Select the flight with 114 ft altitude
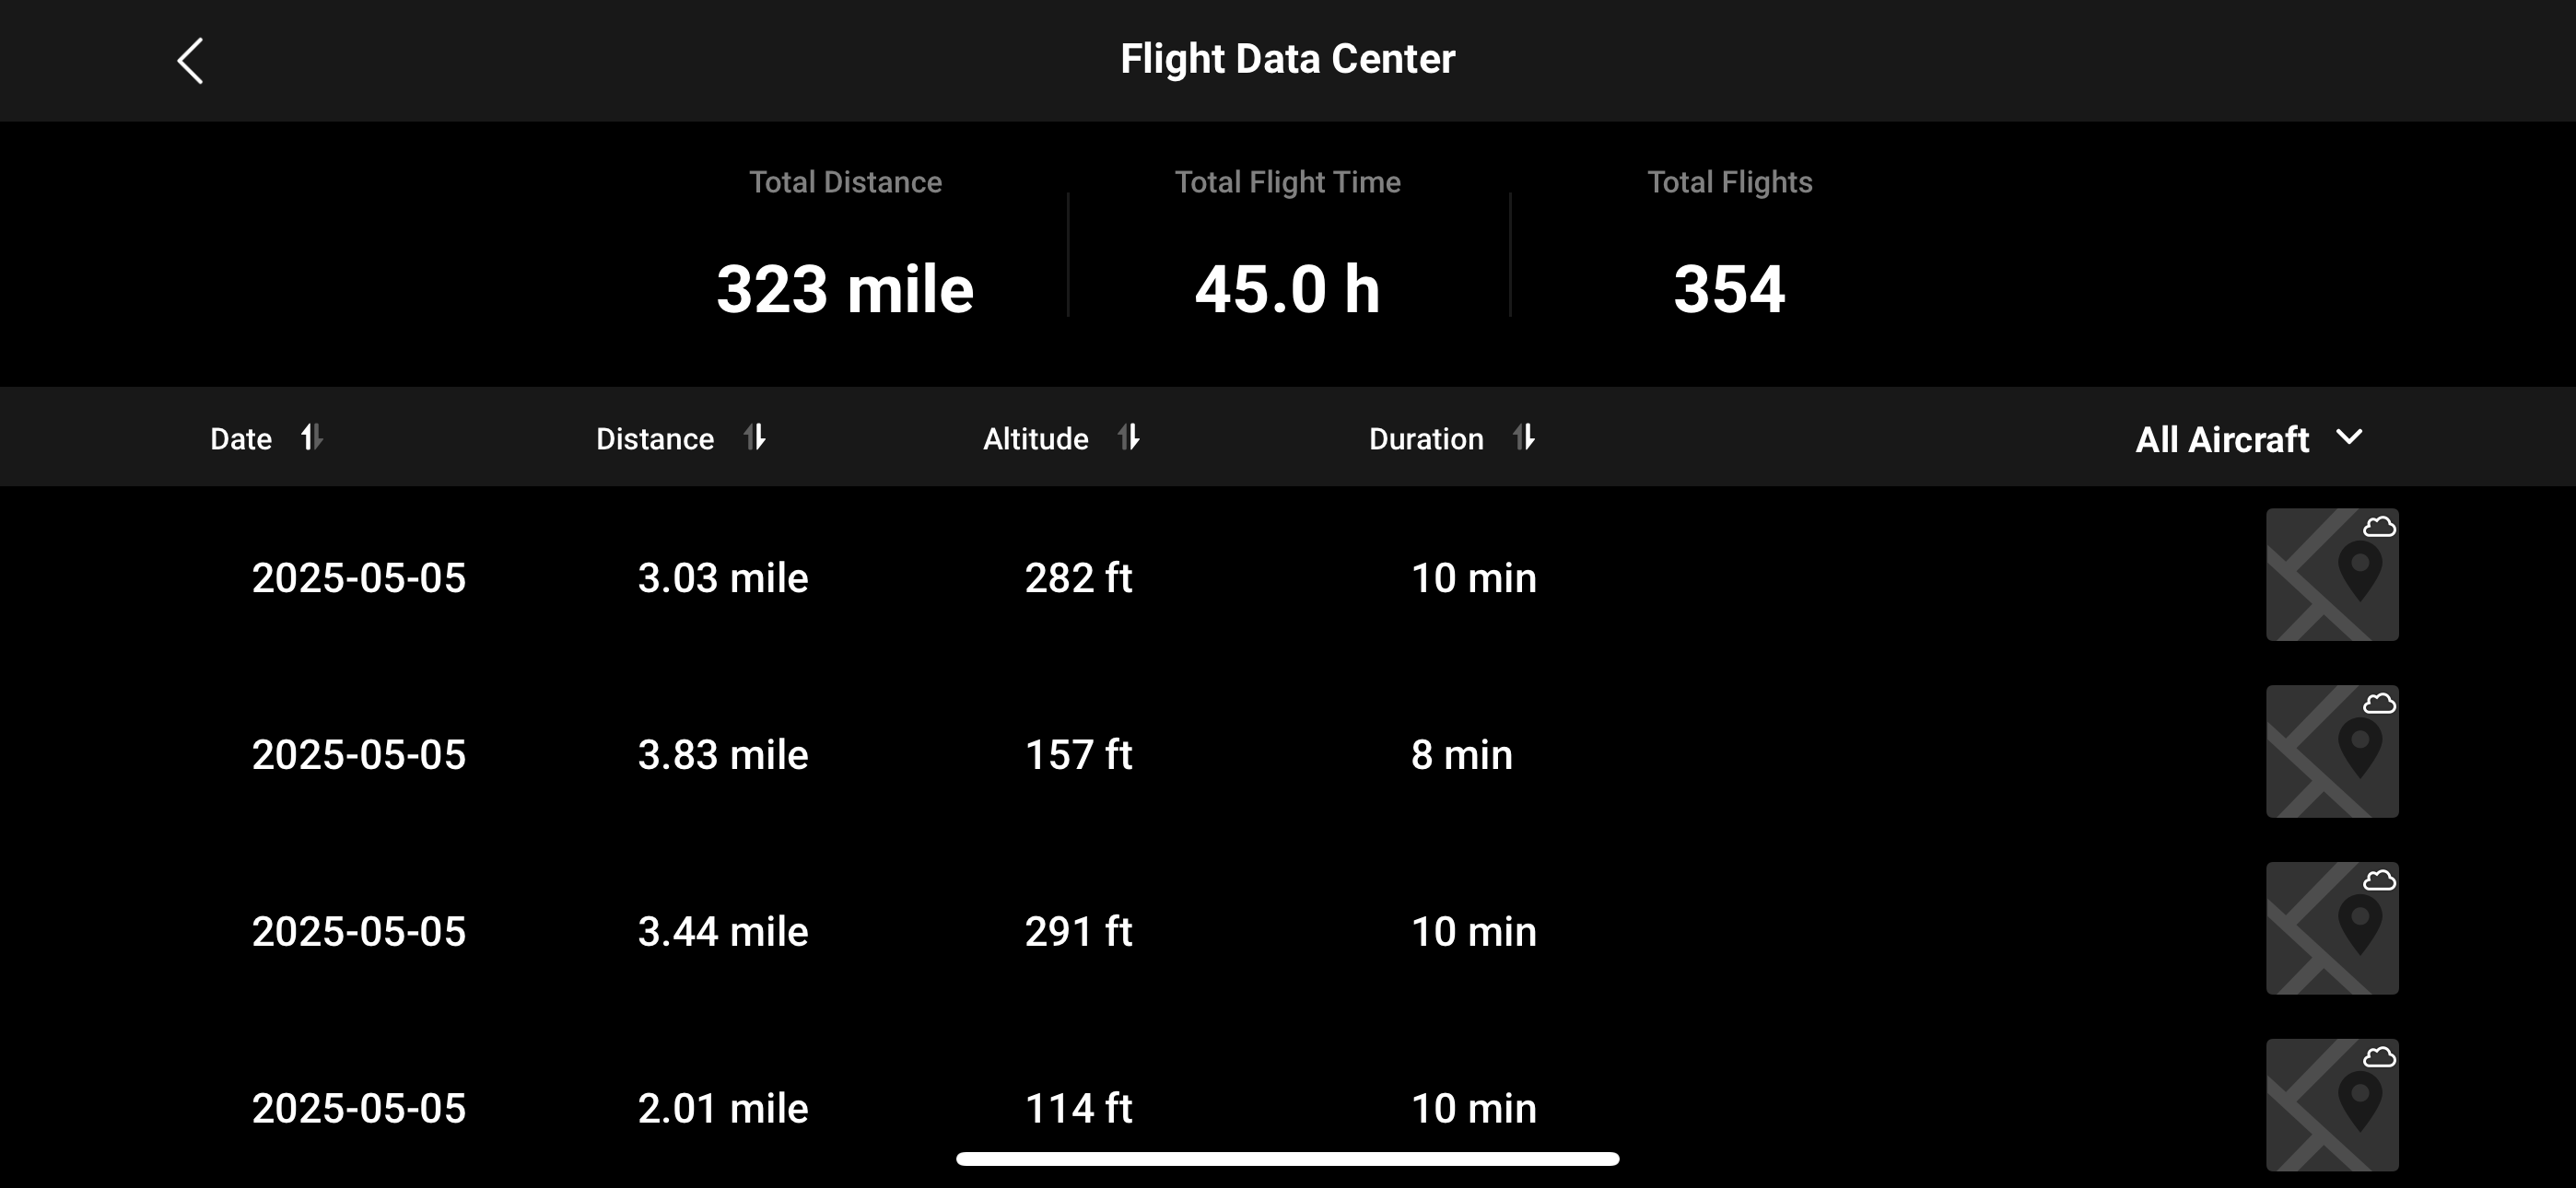The image size is (2576, 1188). (1078, 1108)
